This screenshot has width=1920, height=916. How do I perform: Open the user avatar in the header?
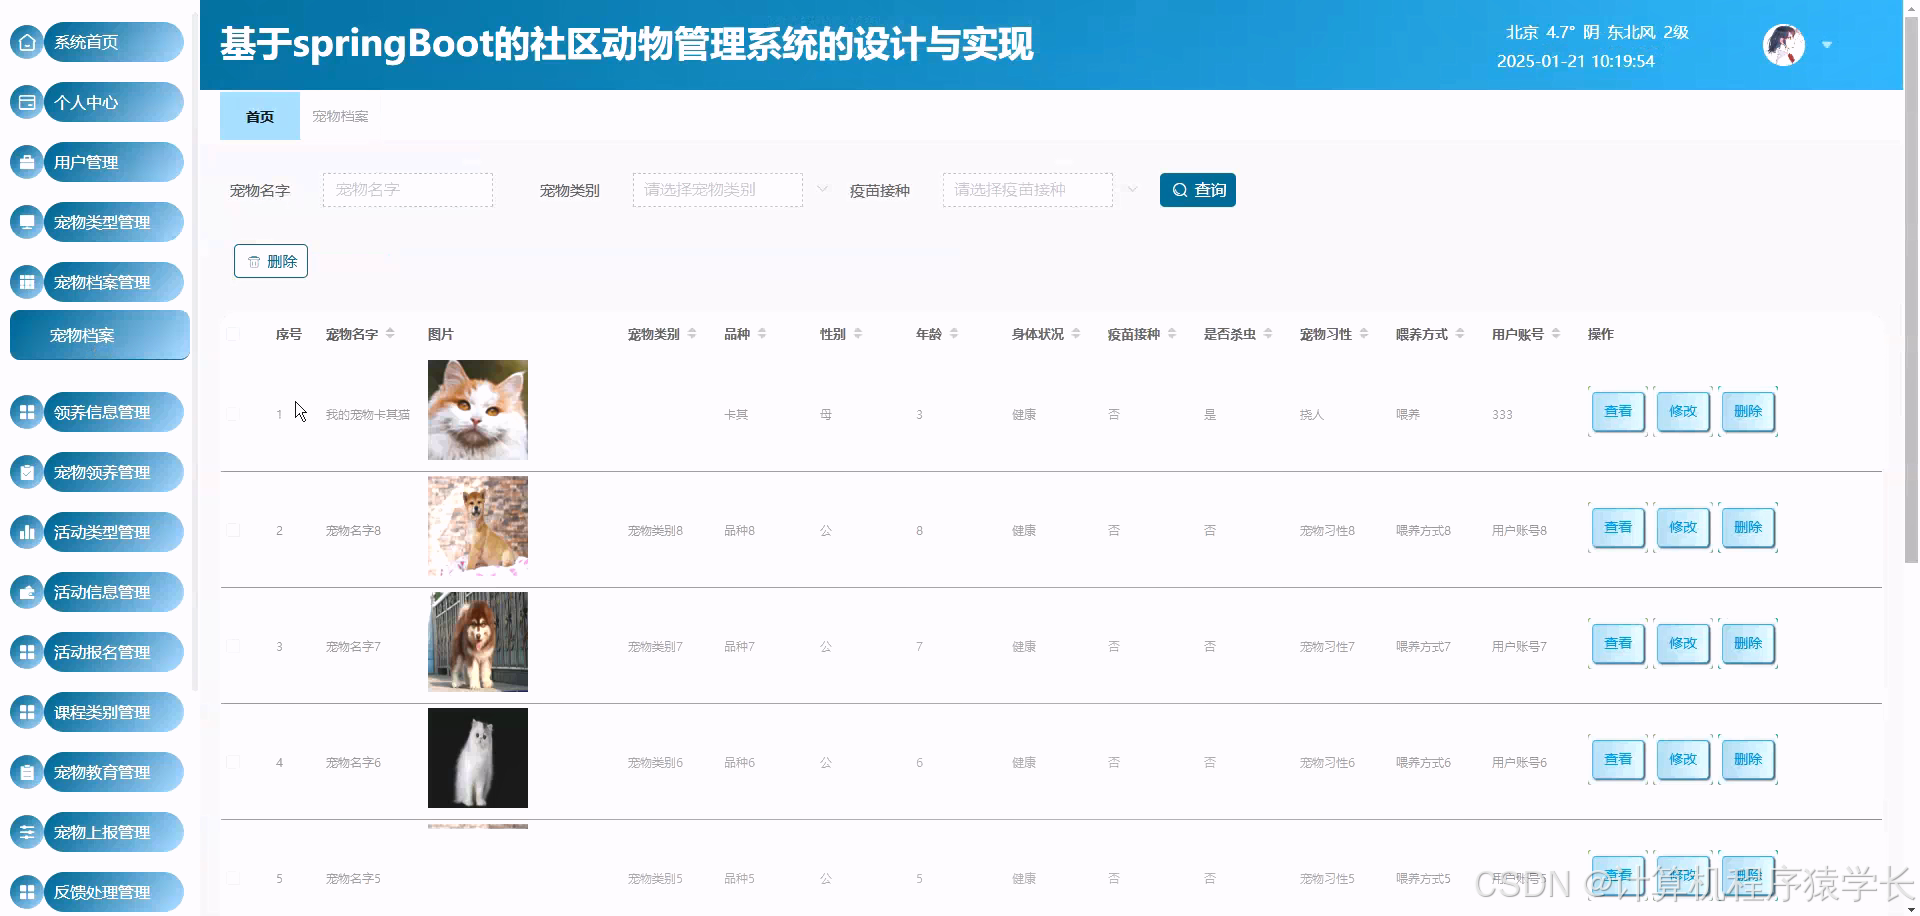pos(1784,45)
